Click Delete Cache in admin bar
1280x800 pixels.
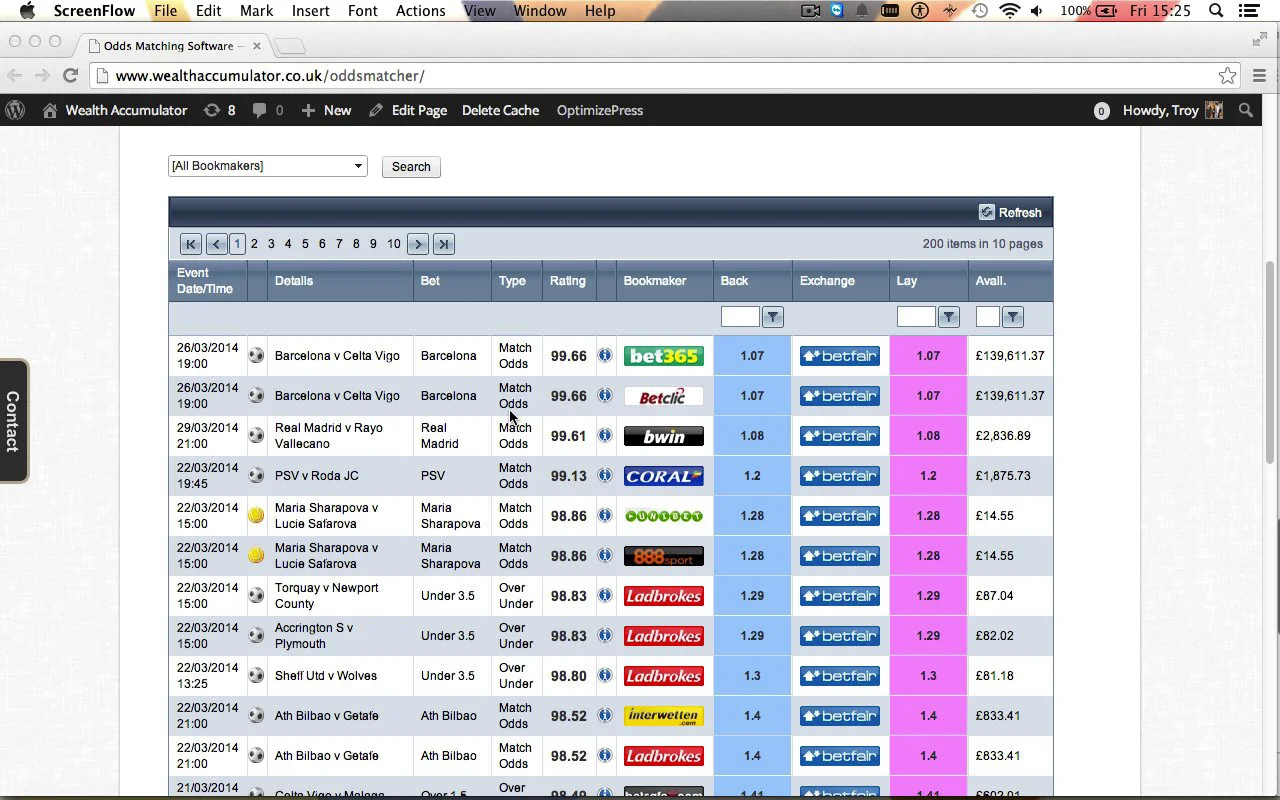point(500,110)
